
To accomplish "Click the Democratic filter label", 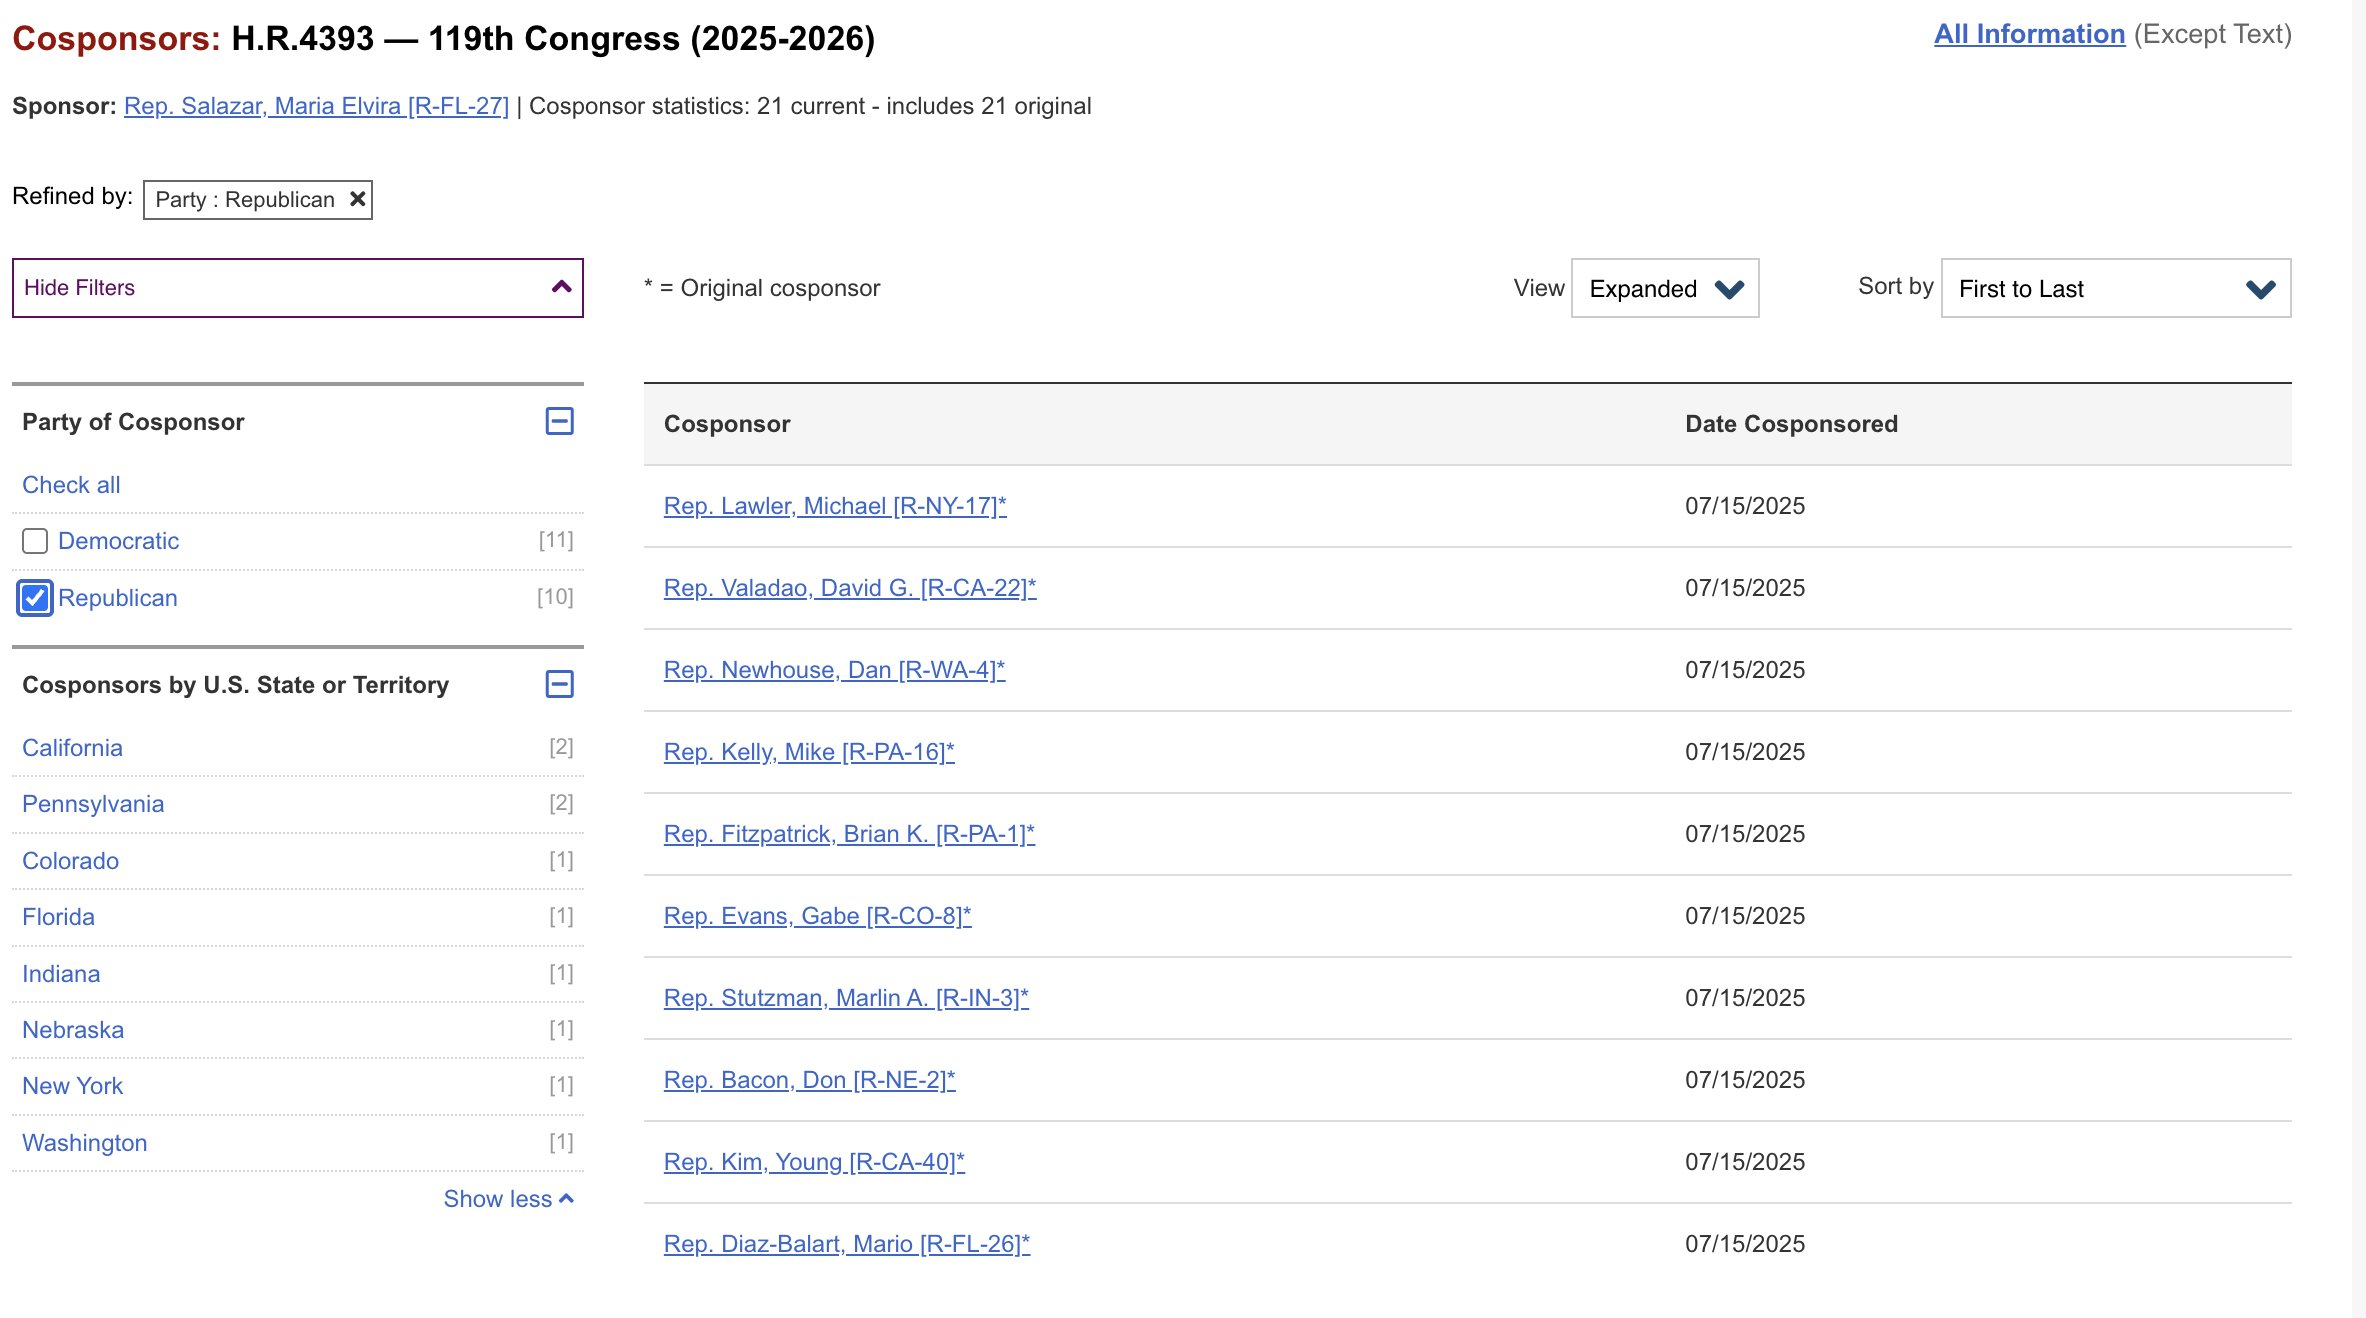I will click(x=118, y=541).
